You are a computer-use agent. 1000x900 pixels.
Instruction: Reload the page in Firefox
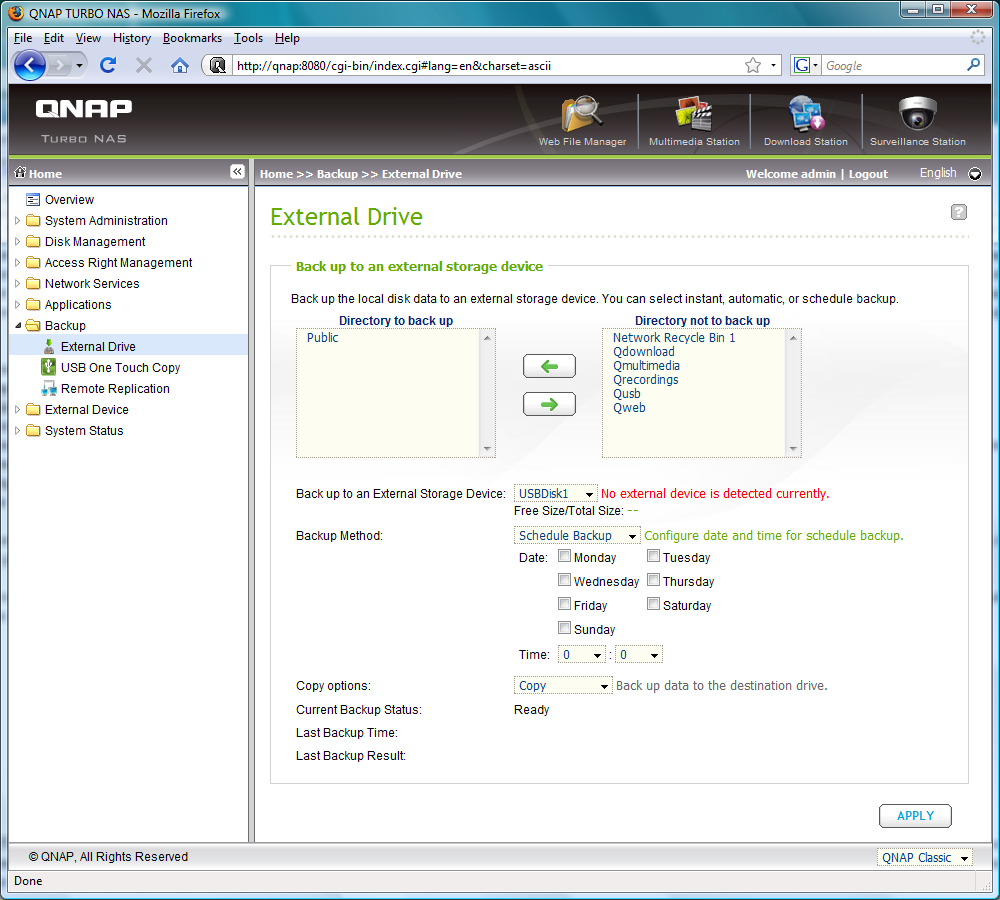[x=108, y=65]
